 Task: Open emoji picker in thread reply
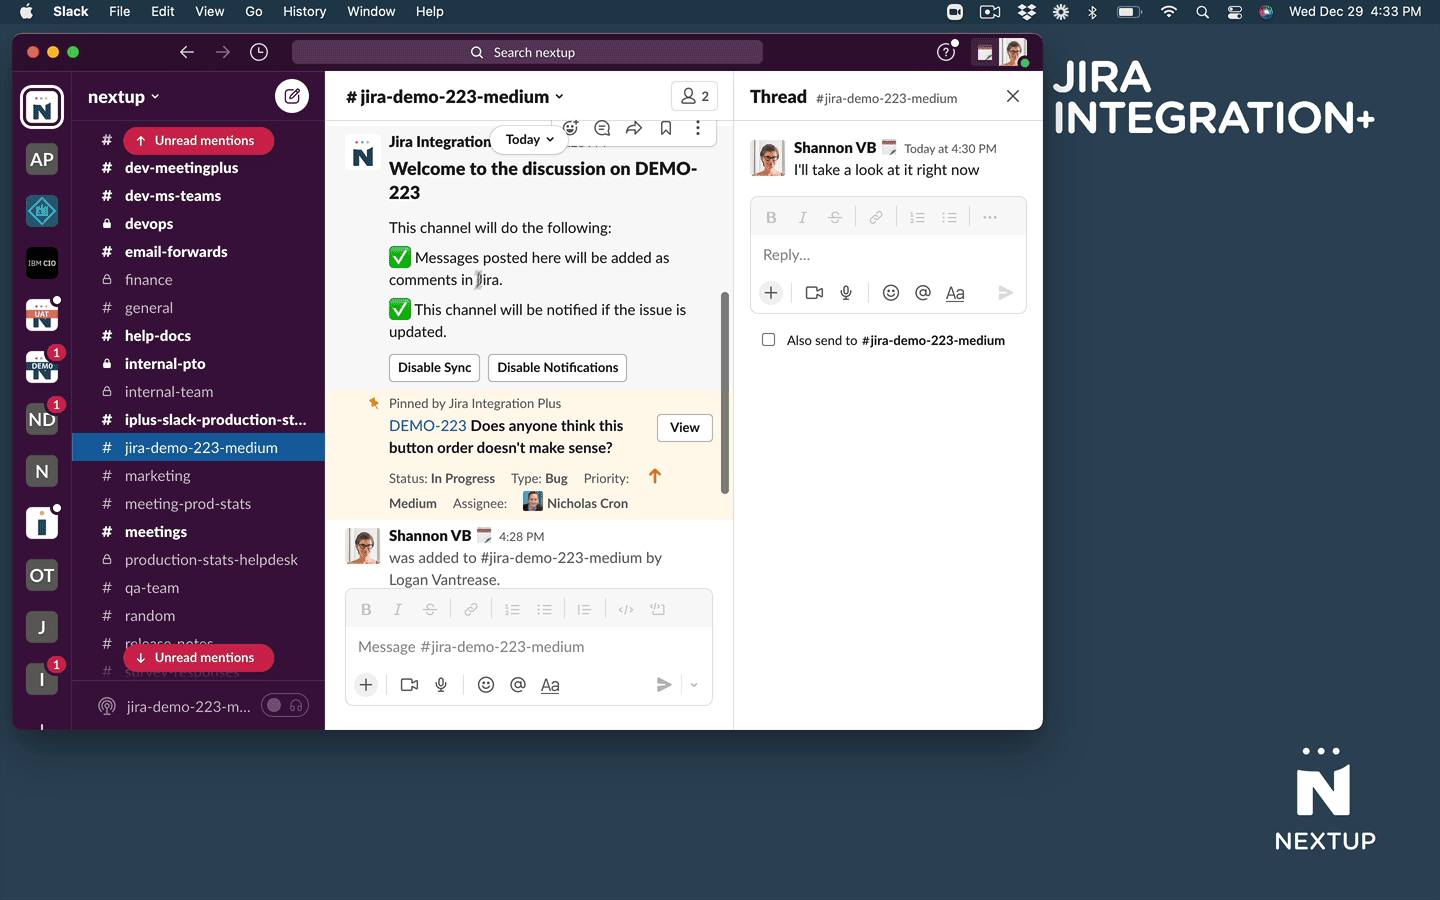(x=891, y=293)
